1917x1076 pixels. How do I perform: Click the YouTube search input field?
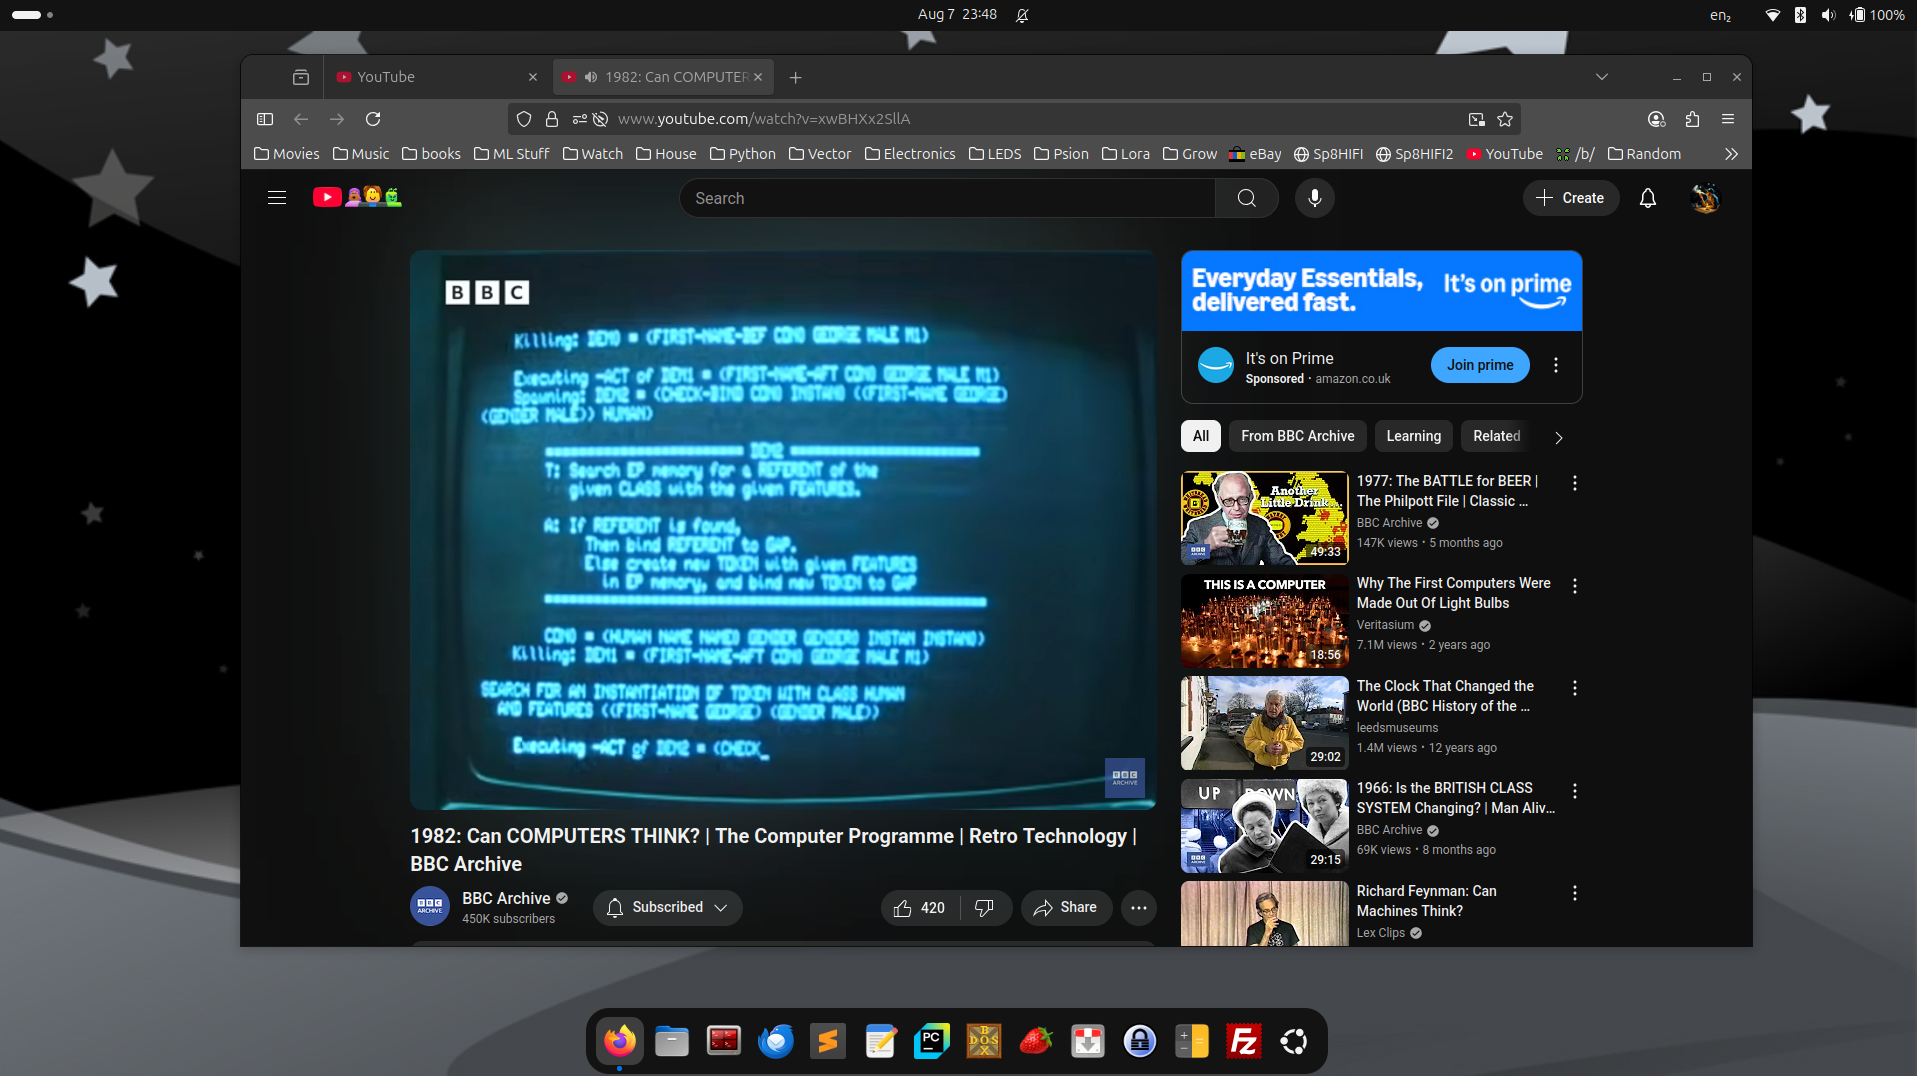tap(947, 198)
